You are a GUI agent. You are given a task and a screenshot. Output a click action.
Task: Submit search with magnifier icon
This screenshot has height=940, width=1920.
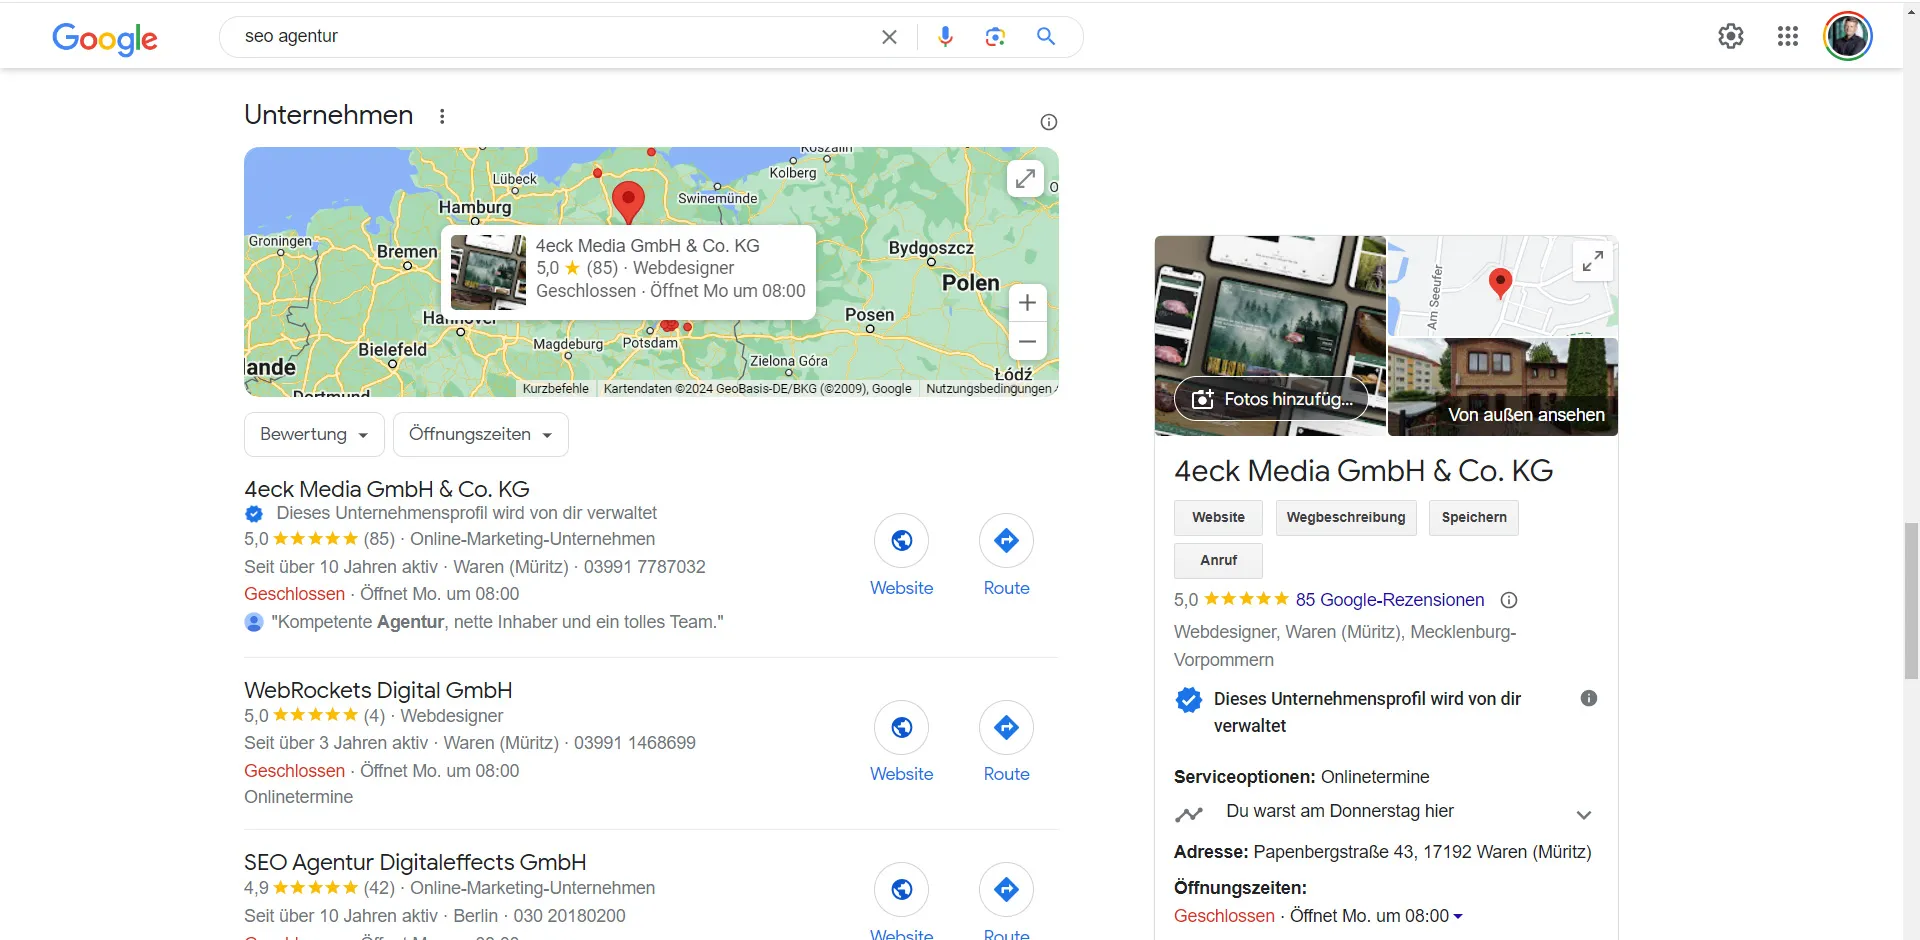[x=1046, y=37]
